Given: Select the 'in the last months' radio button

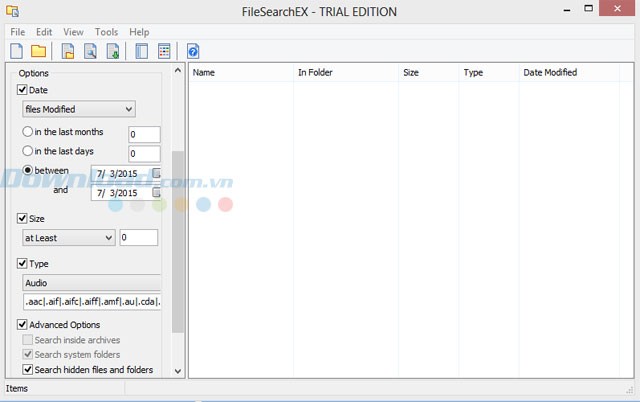Looking at the screenshot, I should pos(27,131).
